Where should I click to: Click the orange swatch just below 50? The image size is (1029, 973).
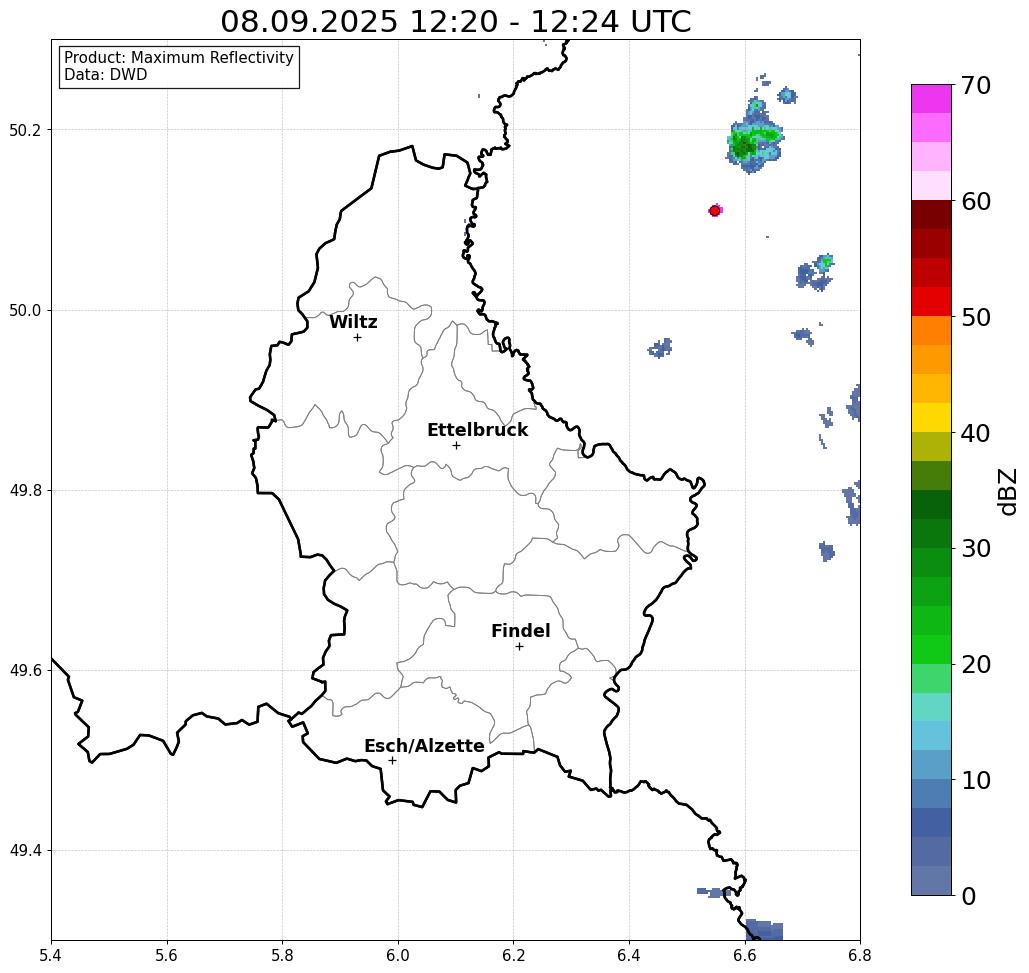click(x=931, y=331)
